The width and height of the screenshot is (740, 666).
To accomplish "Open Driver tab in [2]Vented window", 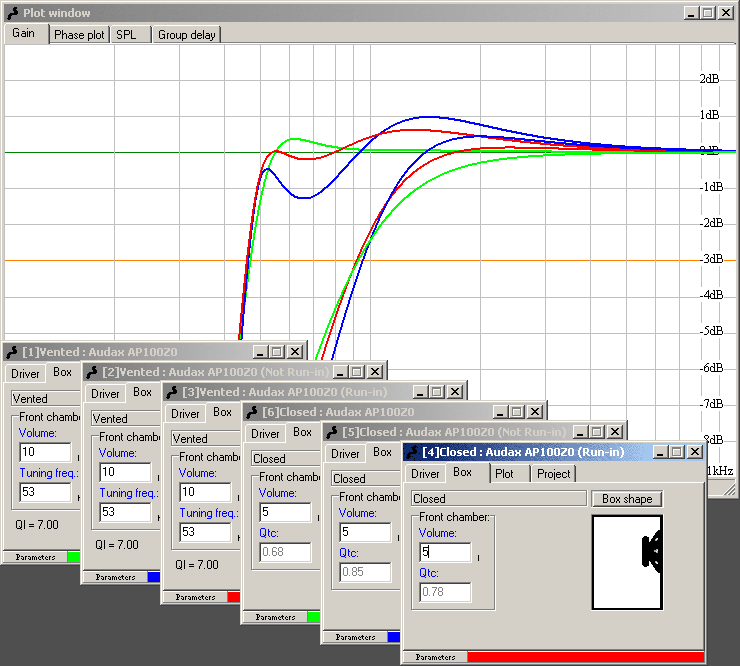I will (x=105, y=394).
